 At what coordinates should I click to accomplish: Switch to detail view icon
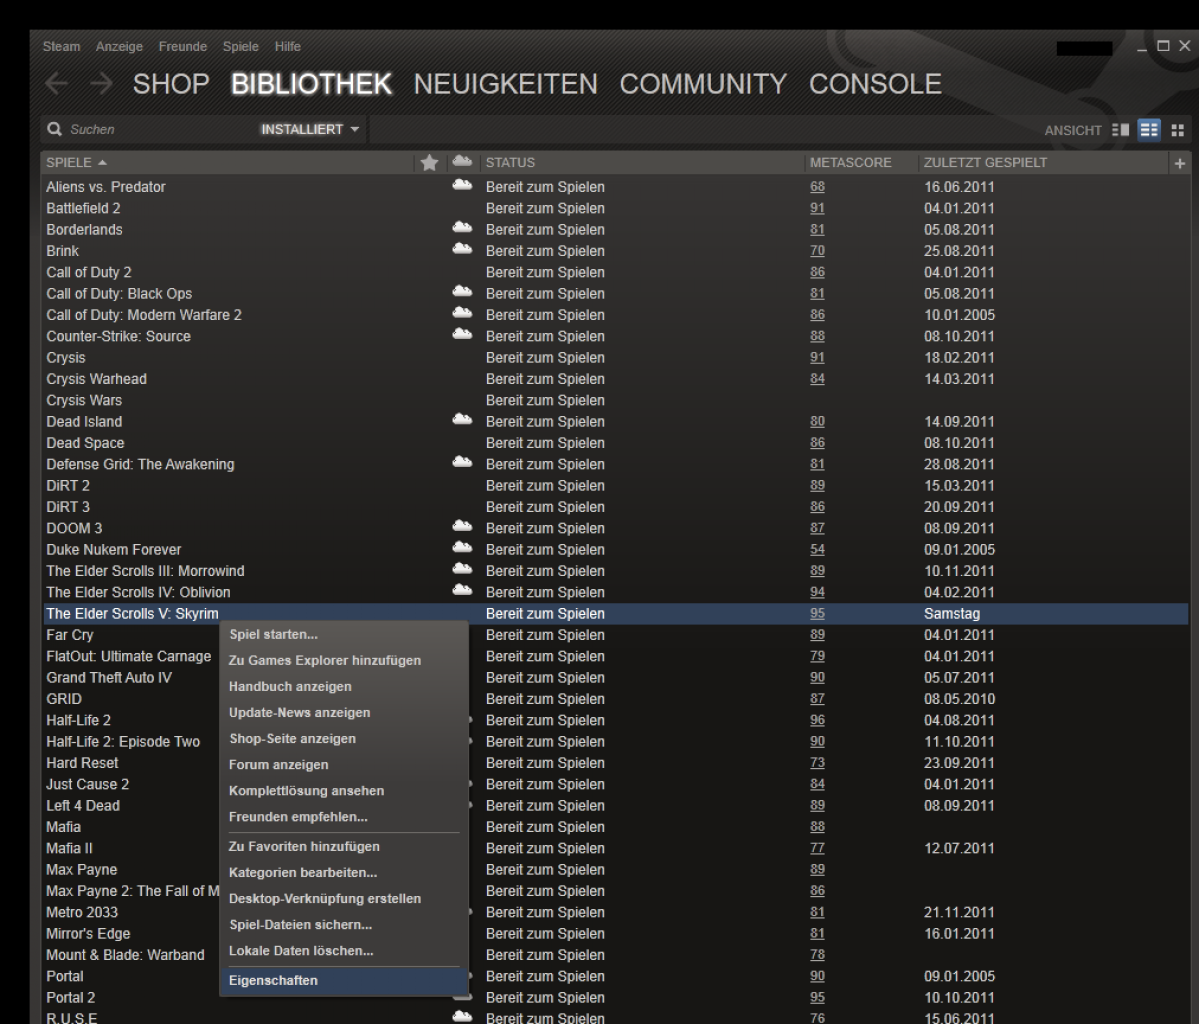(1121, 130)
